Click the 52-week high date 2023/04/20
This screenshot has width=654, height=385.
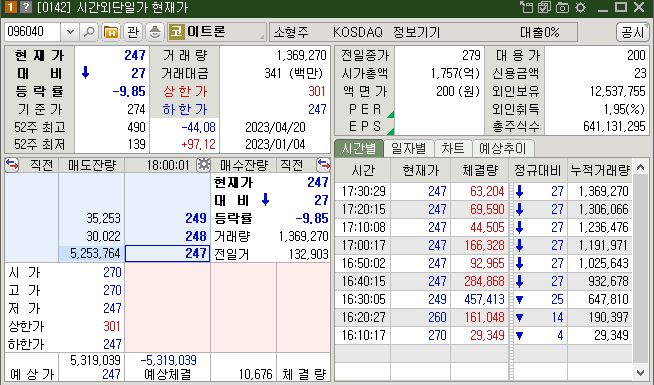(275, 127)
